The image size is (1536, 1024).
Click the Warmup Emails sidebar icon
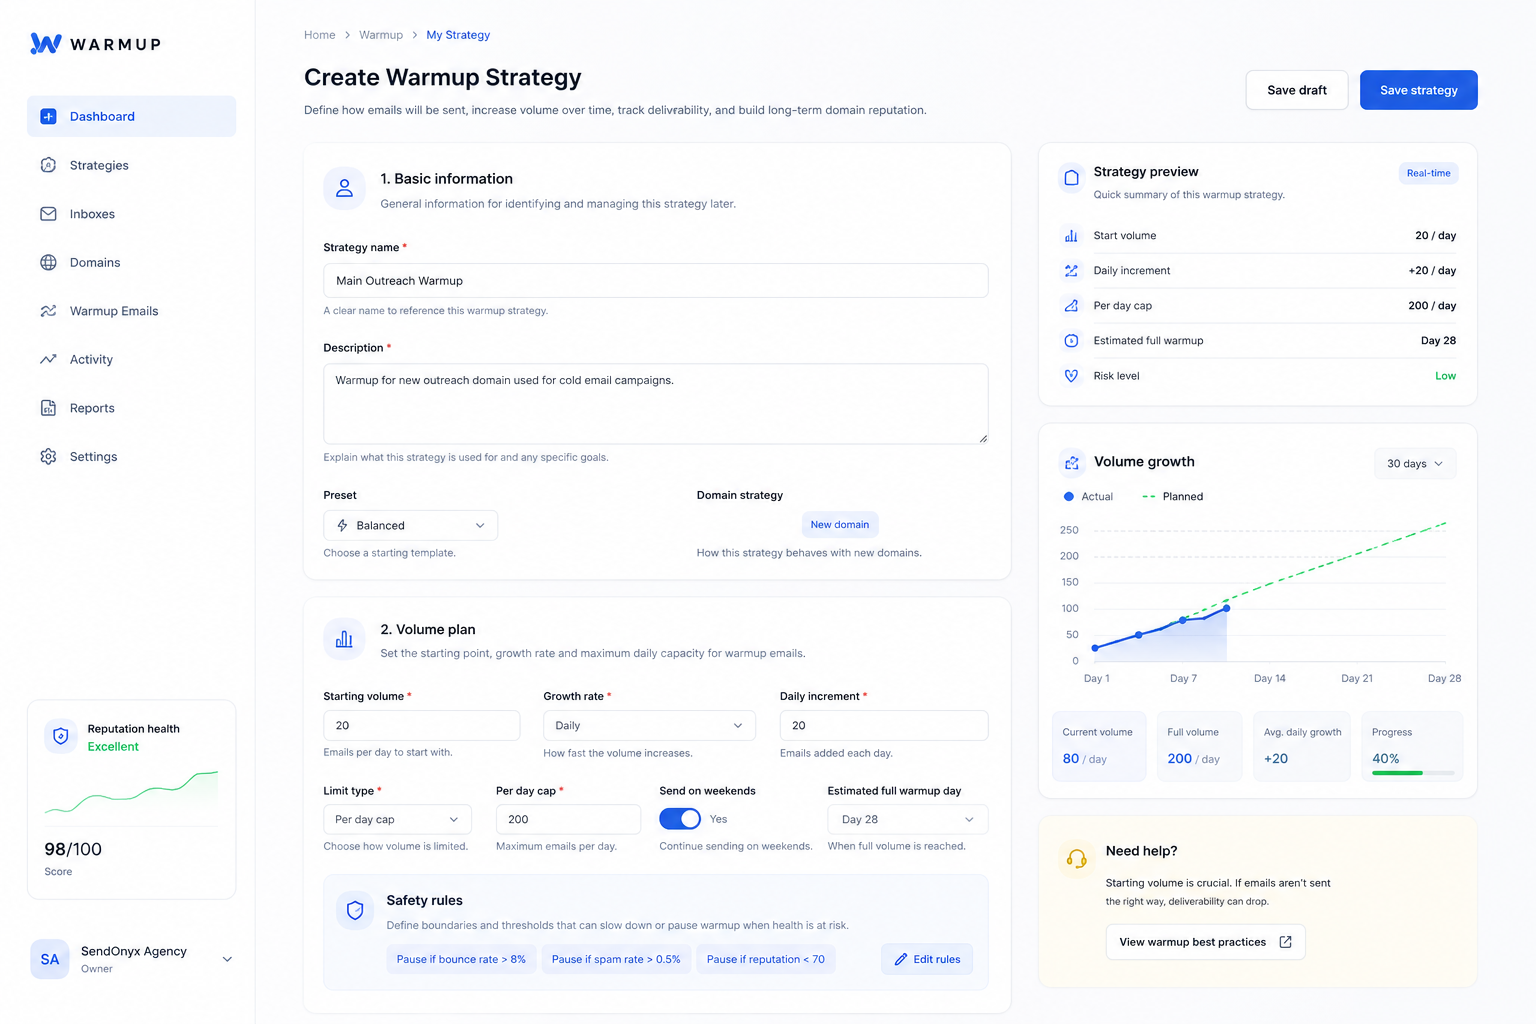(48, 311)
